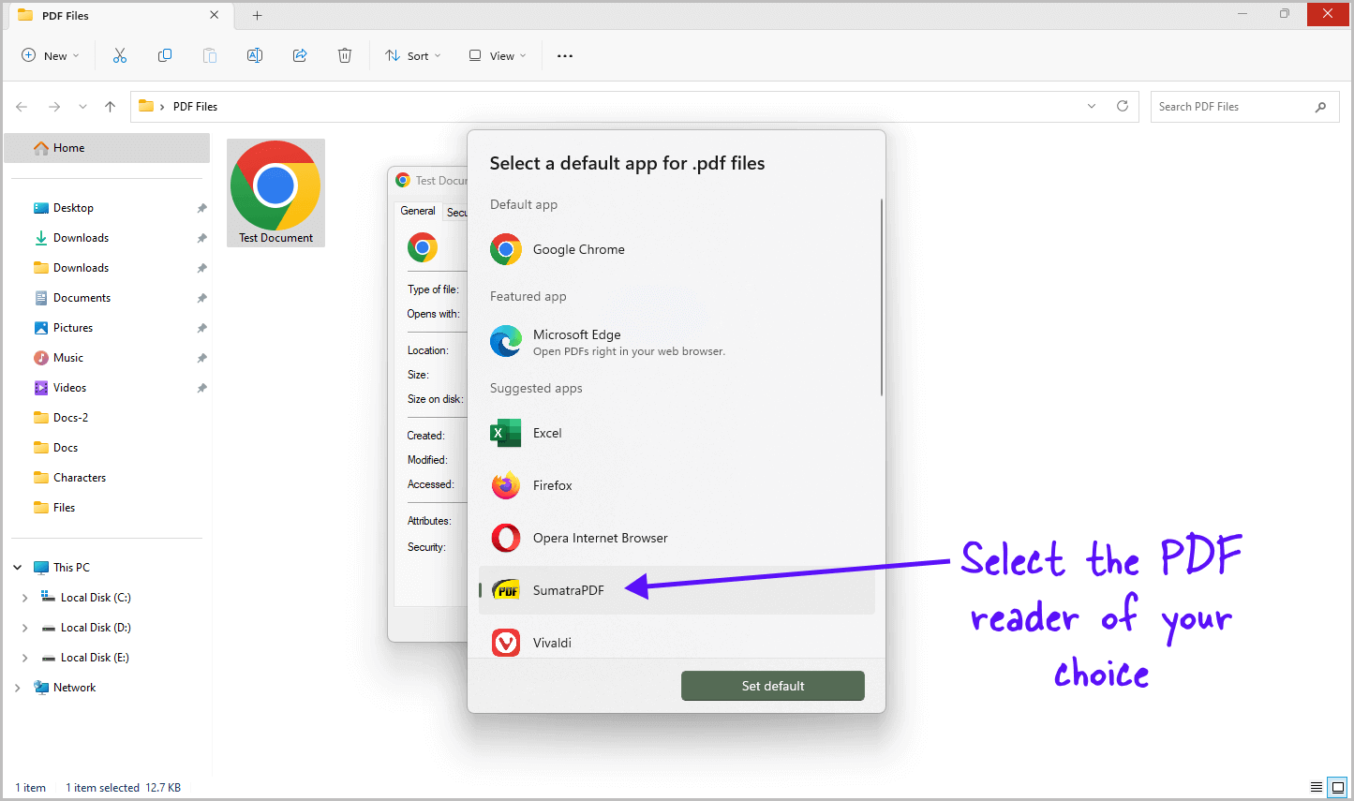Select Google Chrome as default app
Screen dimensions: 1354x801
[676, 249]
